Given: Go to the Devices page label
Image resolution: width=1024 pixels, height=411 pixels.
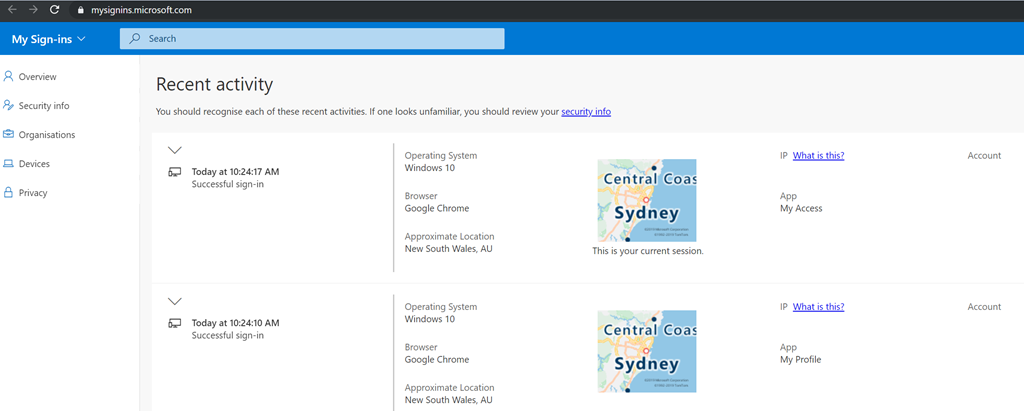Looking at the screenshot, I should [x=34, y=164].
